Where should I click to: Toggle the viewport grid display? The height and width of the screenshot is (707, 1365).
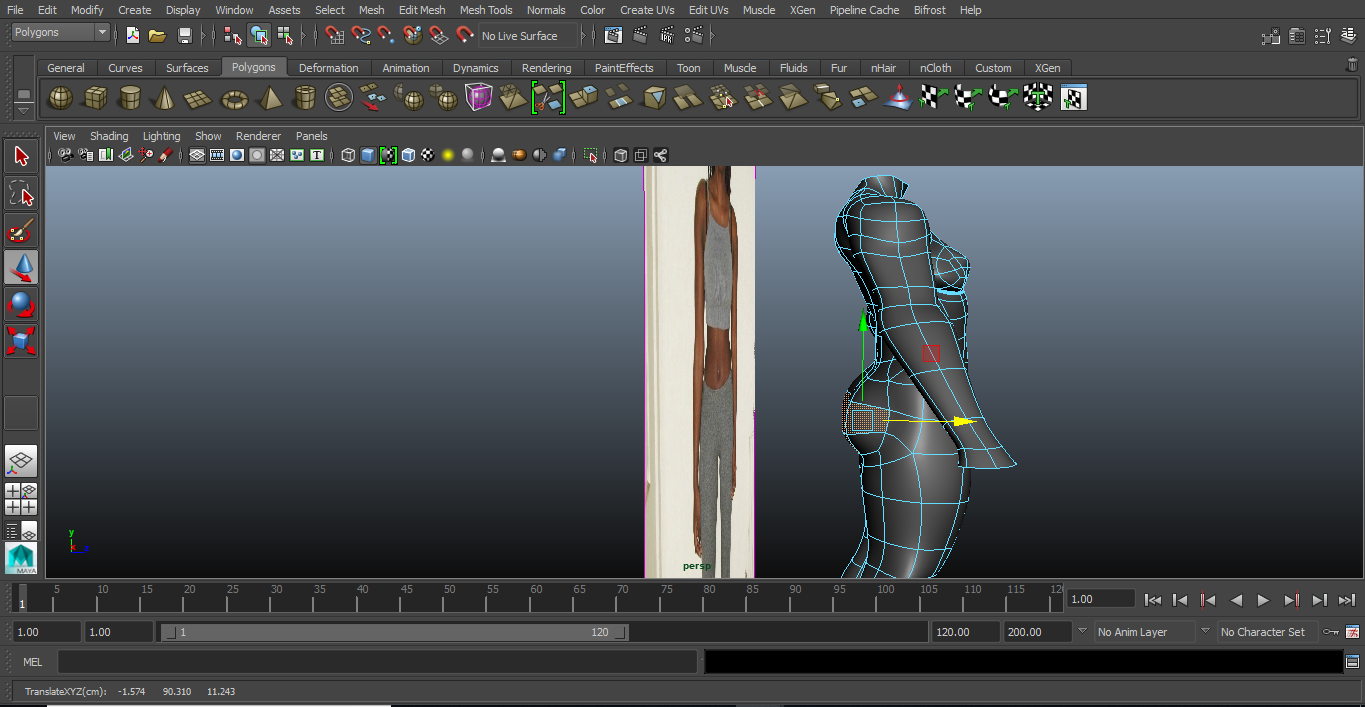coord(197,155)
